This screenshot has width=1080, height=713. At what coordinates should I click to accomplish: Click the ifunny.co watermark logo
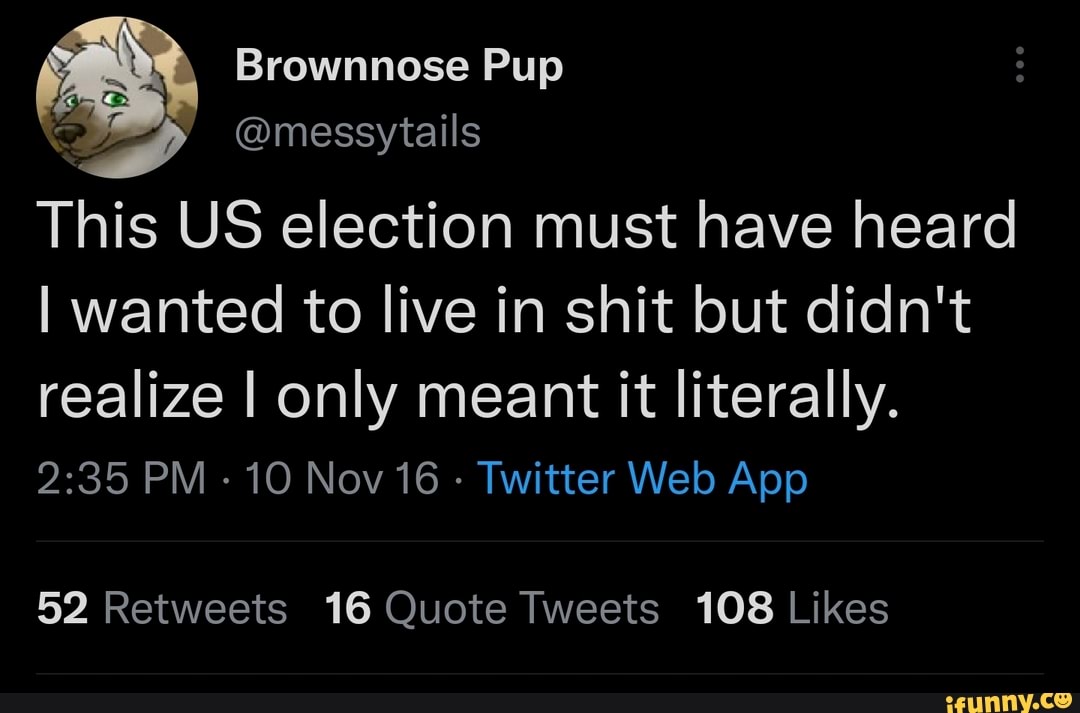(x=1010, y=699)
